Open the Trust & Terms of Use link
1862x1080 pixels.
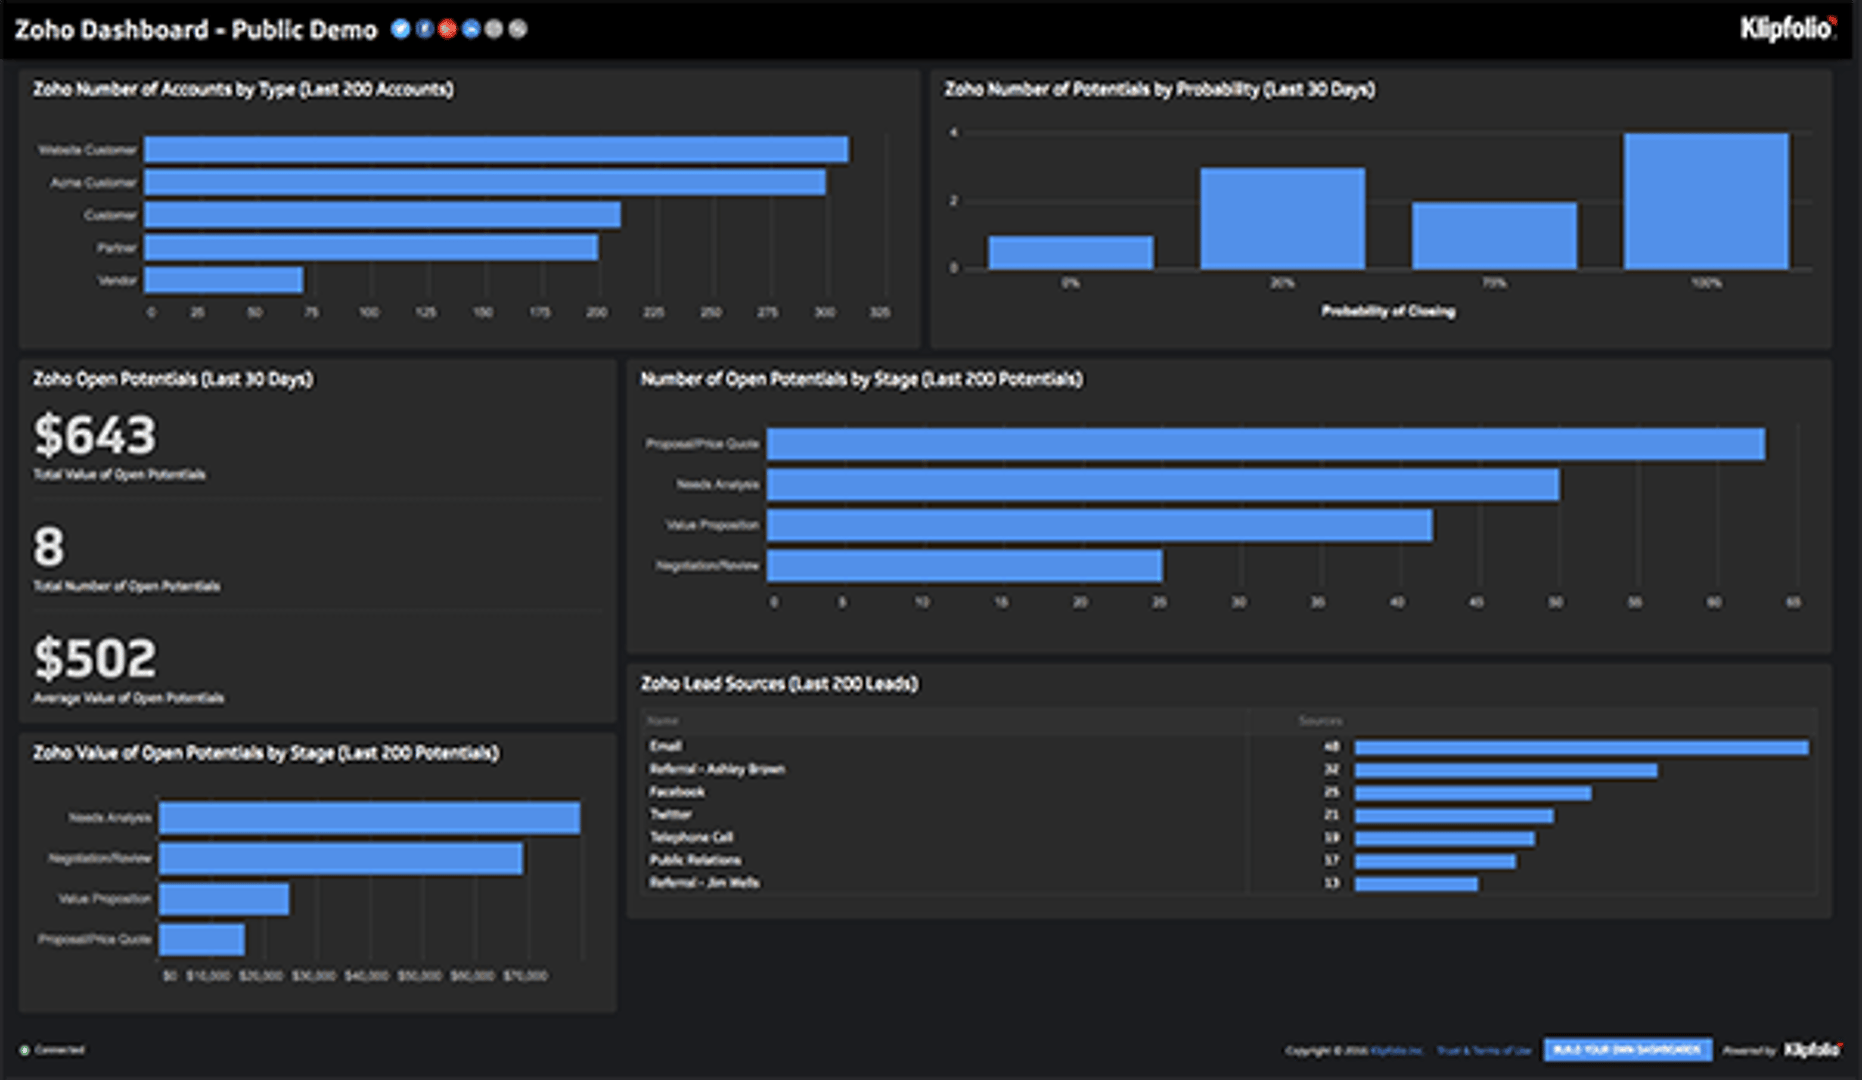coord(1484,1051)
